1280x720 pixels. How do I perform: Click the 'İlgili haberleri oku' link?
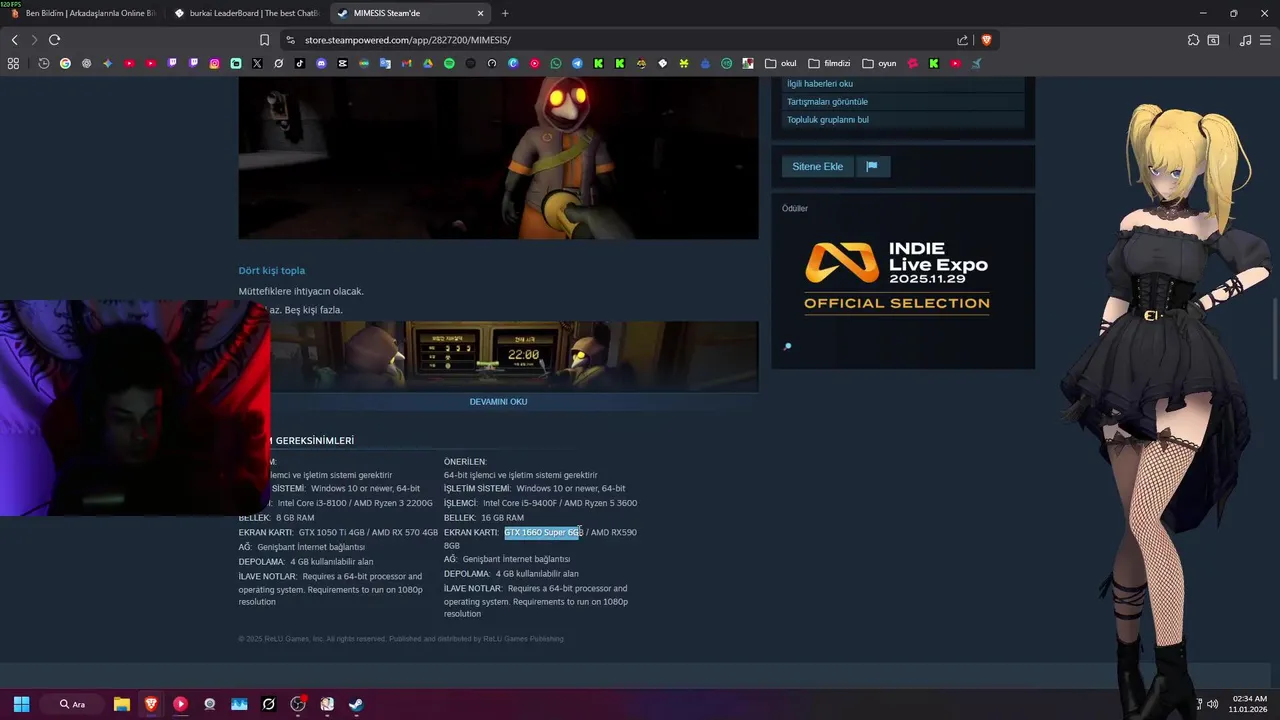click(820, 84)
